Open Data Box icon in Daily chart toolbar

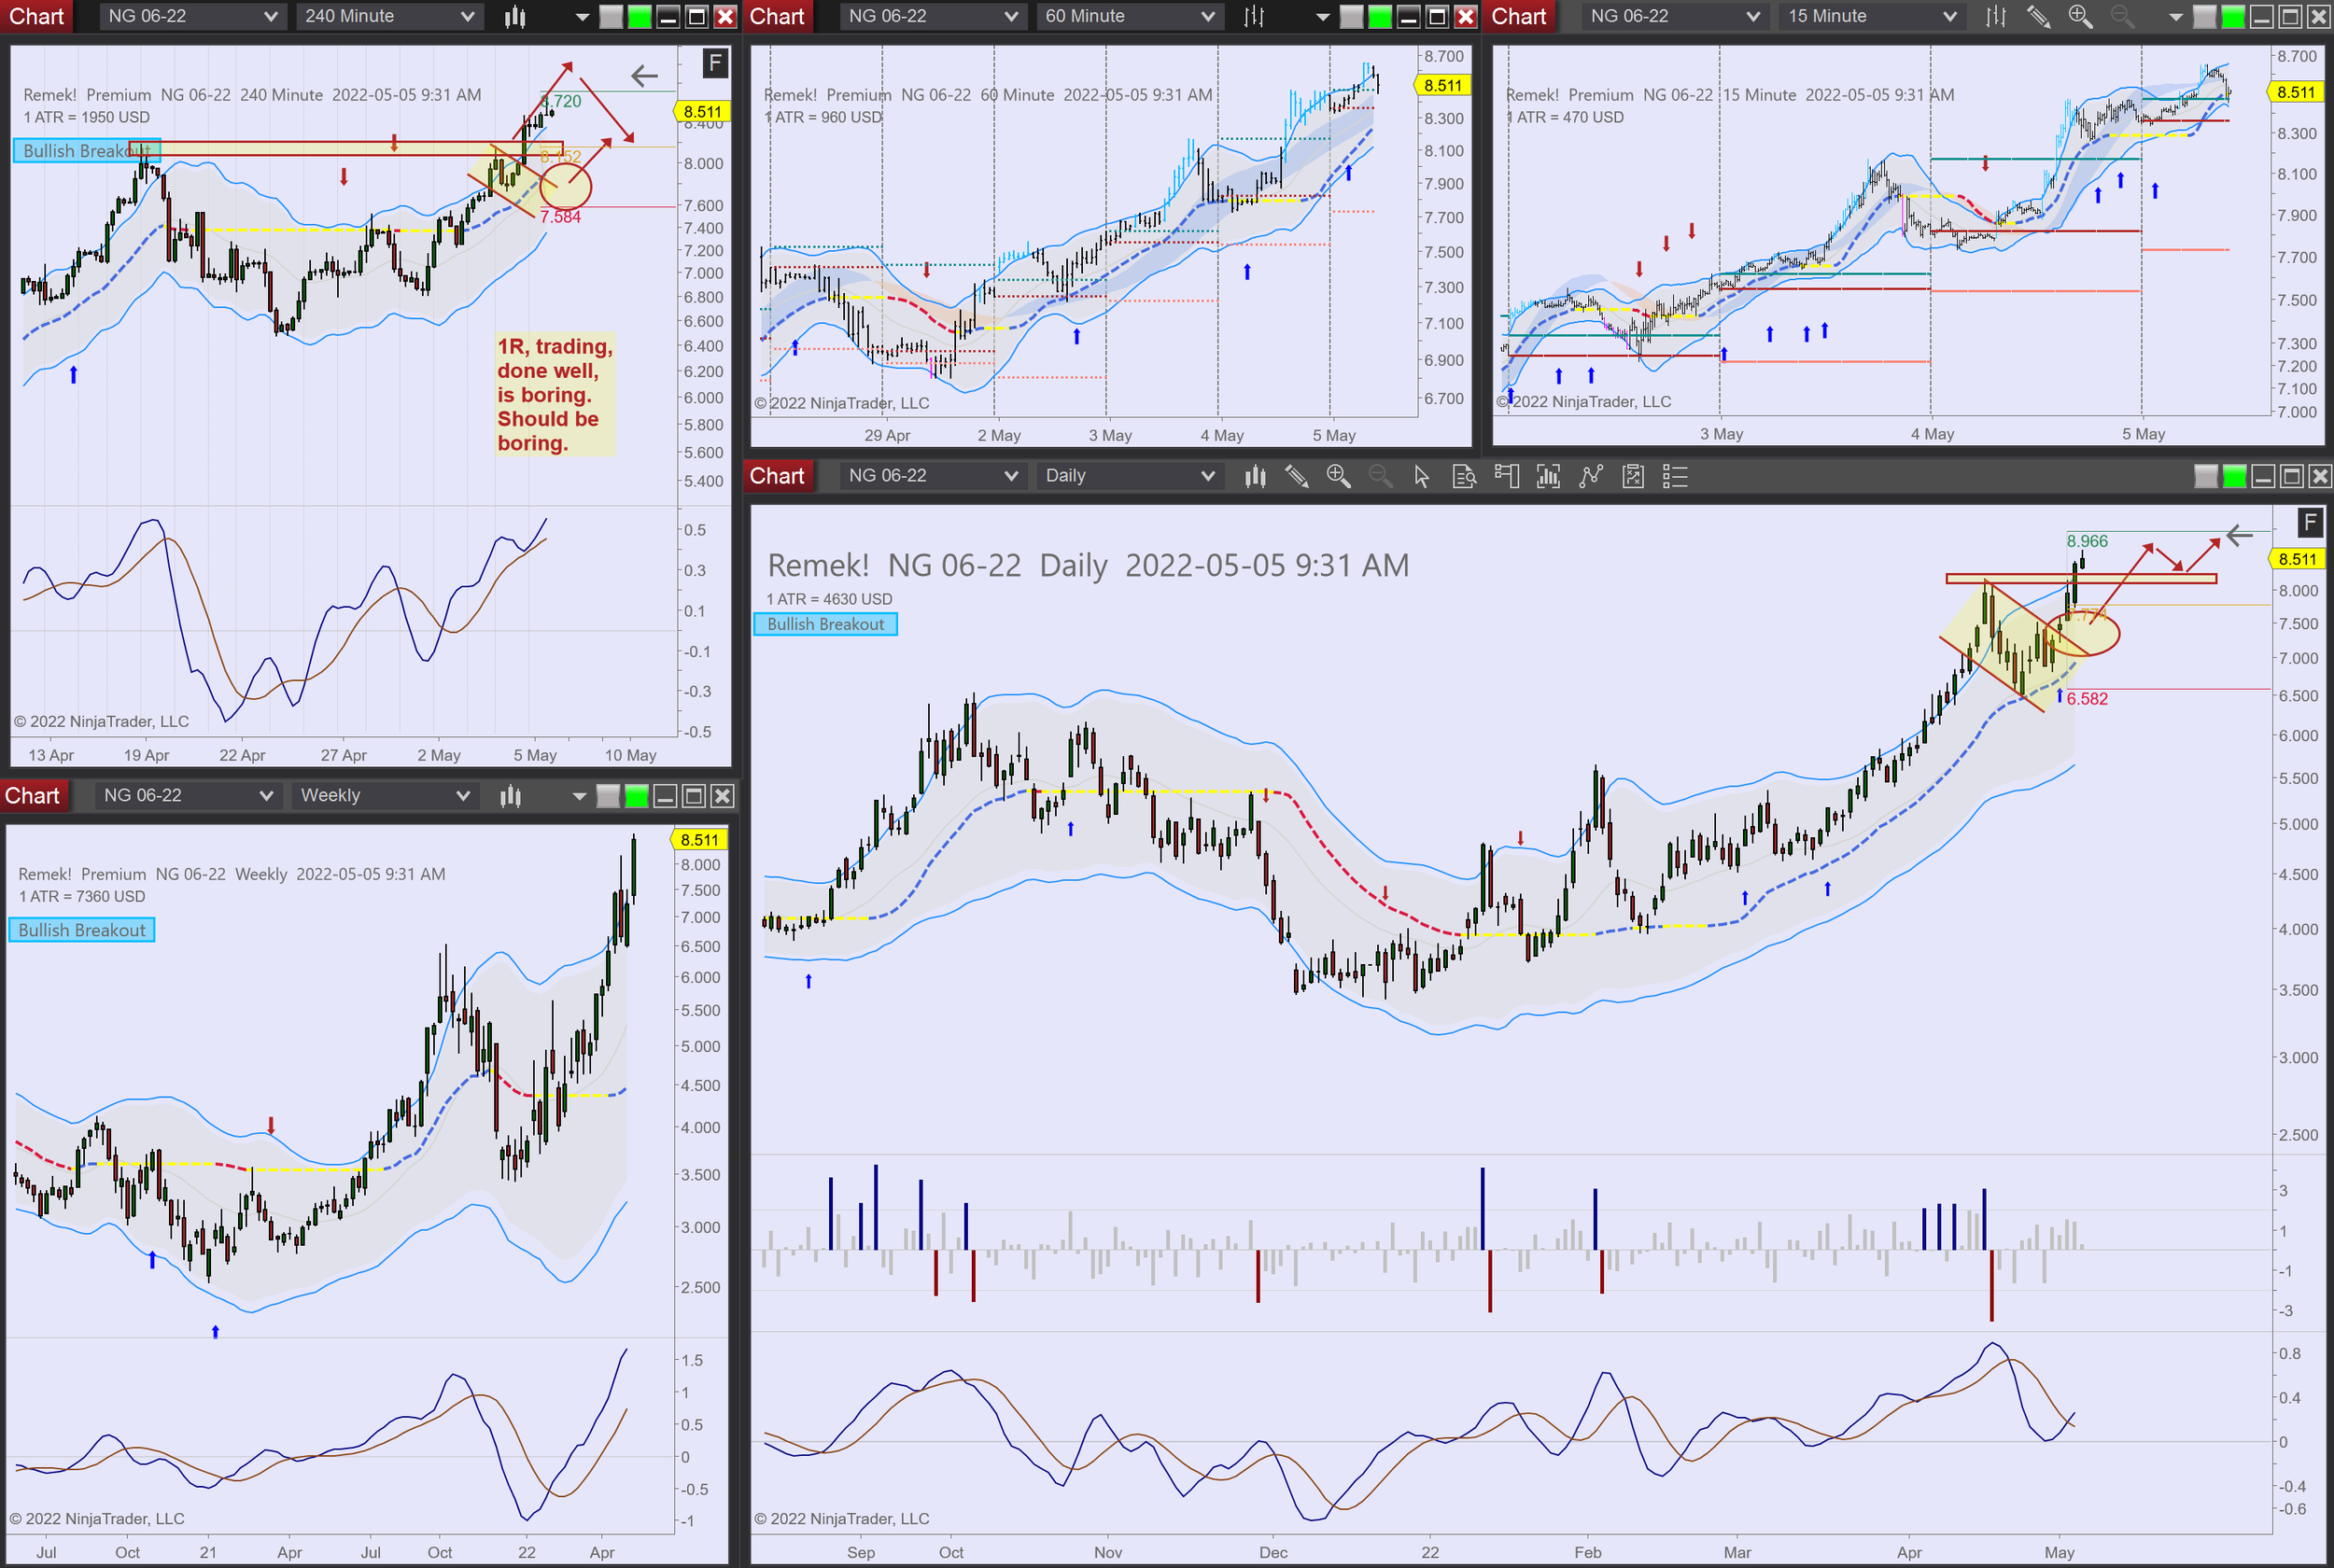pos(1464,476)
